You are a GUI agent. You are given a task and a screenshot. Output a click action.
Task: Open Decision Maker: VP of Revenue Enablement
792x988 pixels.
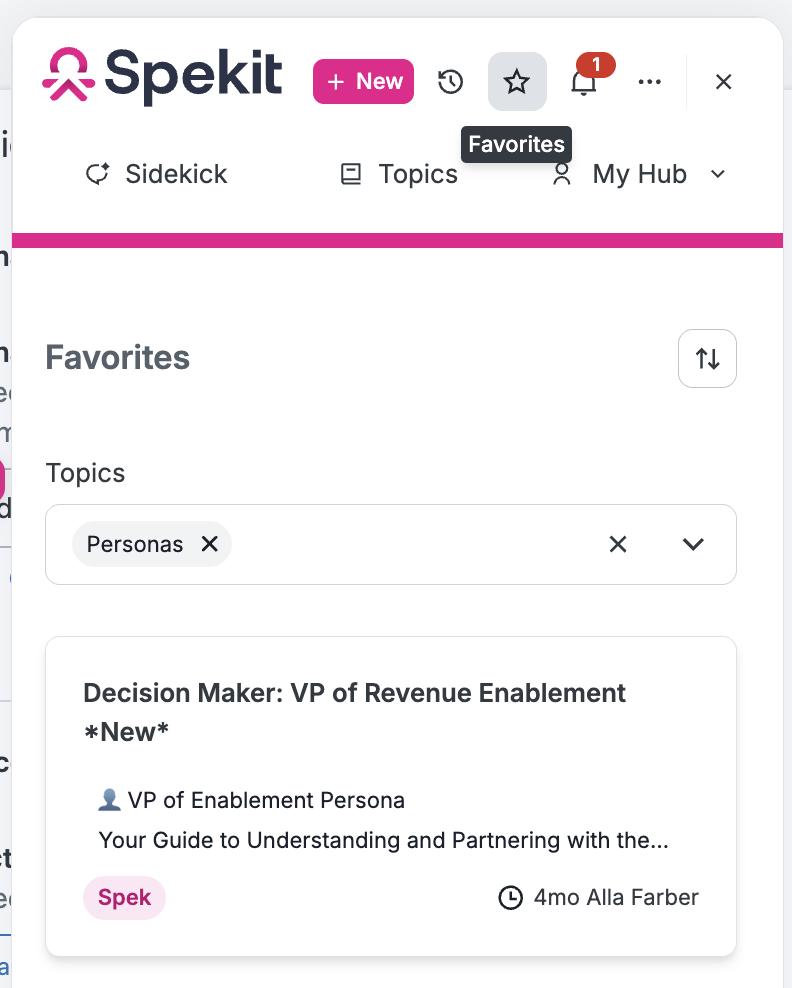pos(354,712)
